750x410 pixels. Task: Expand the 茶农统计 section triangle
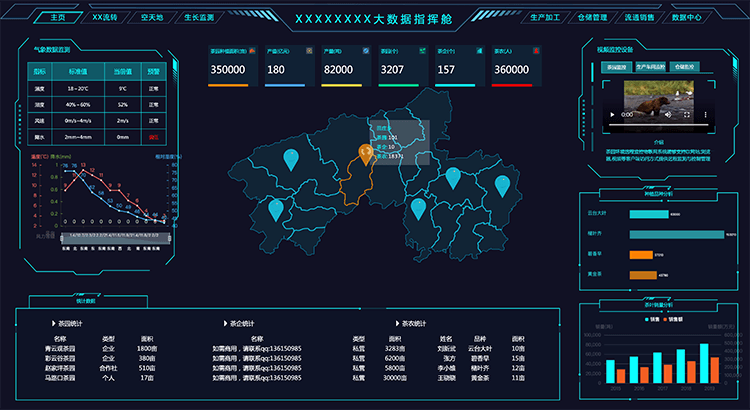[397, 324]
